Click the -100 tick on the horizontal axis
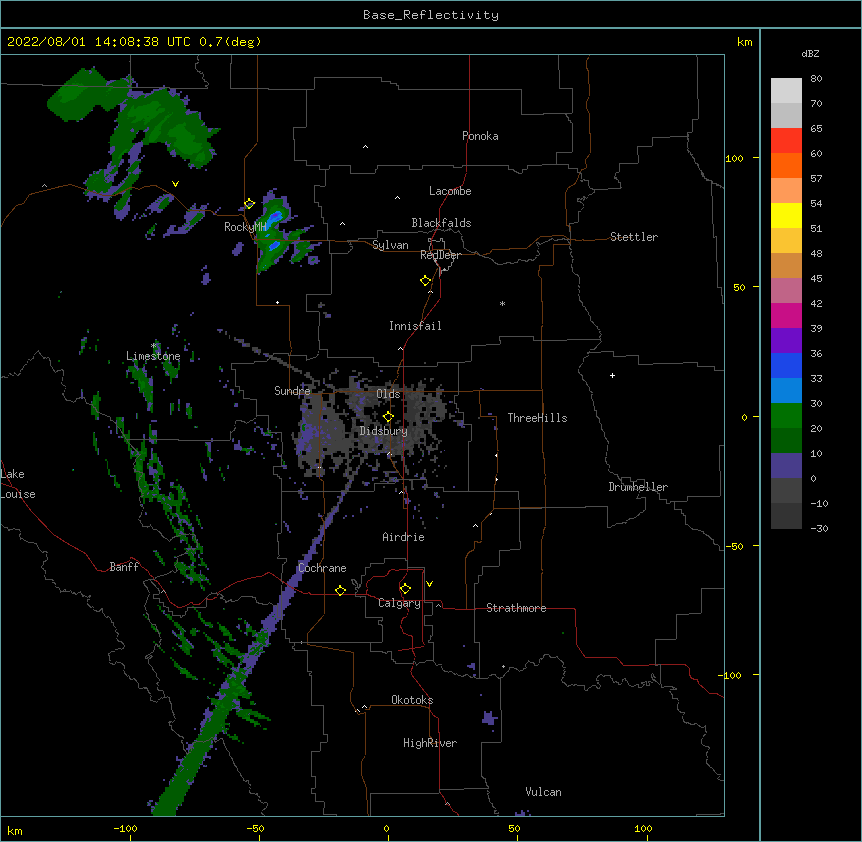This screenshot has width=862, height=842. point(125,828)
